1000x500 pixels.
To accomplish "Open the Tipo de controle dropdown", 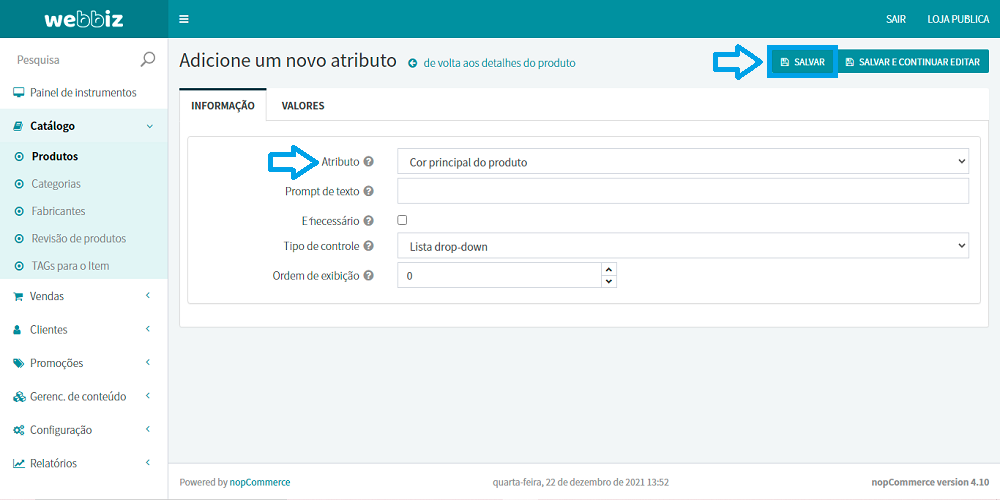I will point(682,246).
